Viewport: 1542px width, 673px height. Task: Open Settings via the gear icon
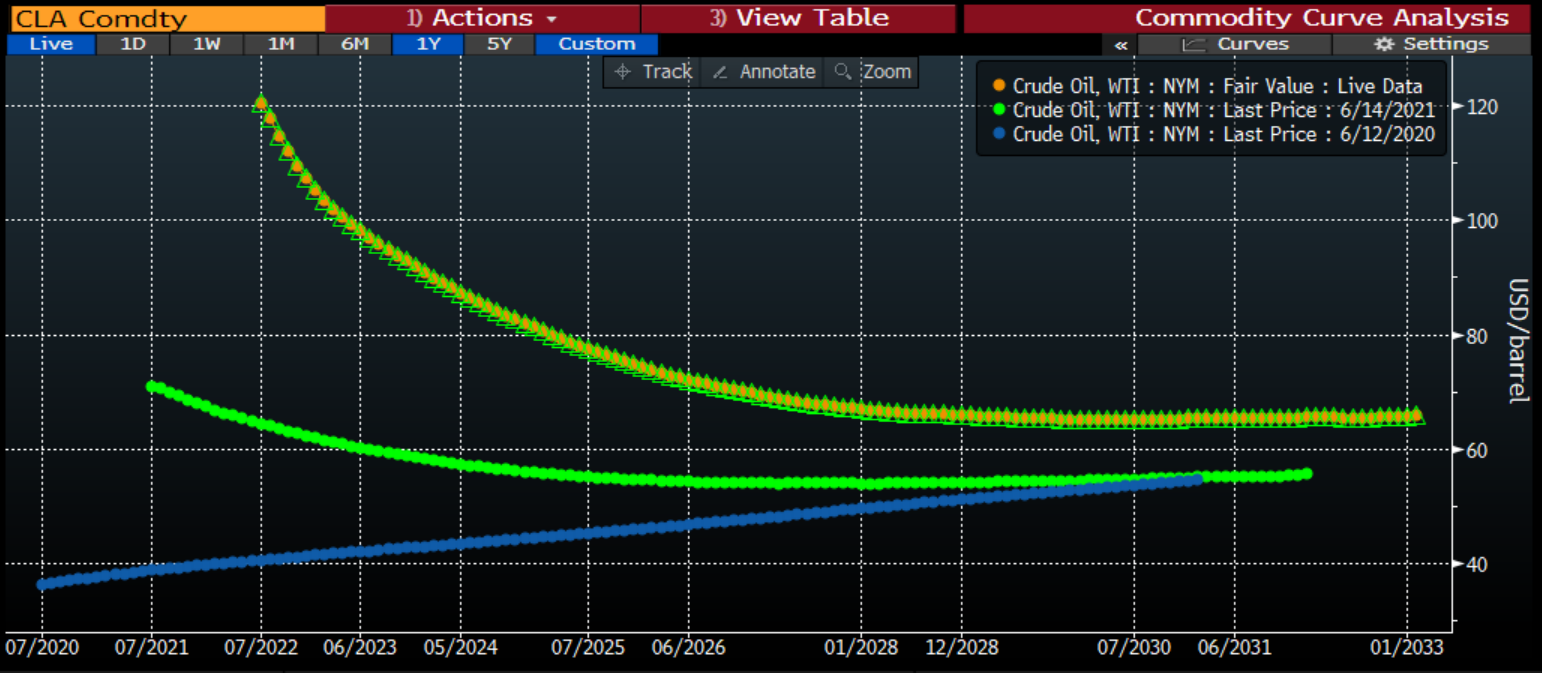tap(1384, 44)
